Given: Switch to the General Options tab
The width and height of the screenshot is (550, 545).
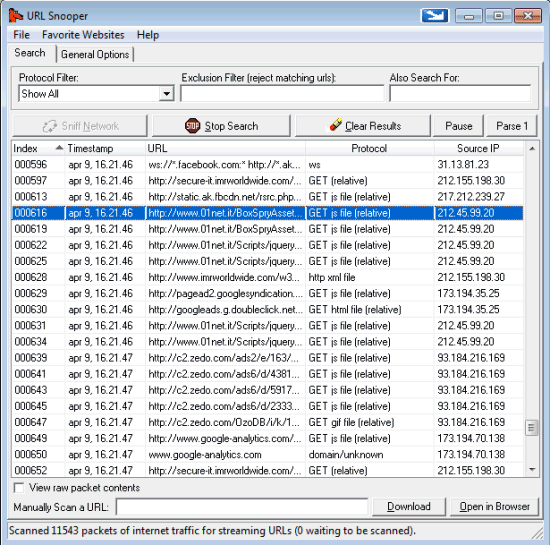Looking at the screenshot, I should (x=95, y=54).
